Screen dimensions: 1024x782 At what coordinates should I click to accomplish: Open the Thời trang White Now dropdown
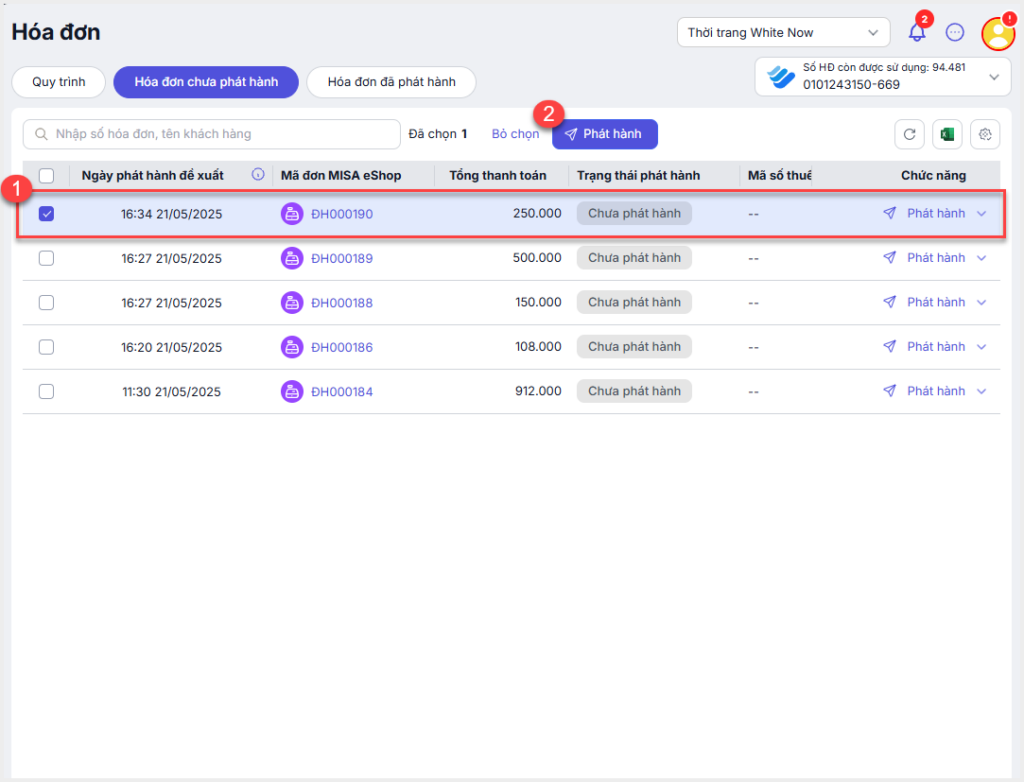click(783, 33)
